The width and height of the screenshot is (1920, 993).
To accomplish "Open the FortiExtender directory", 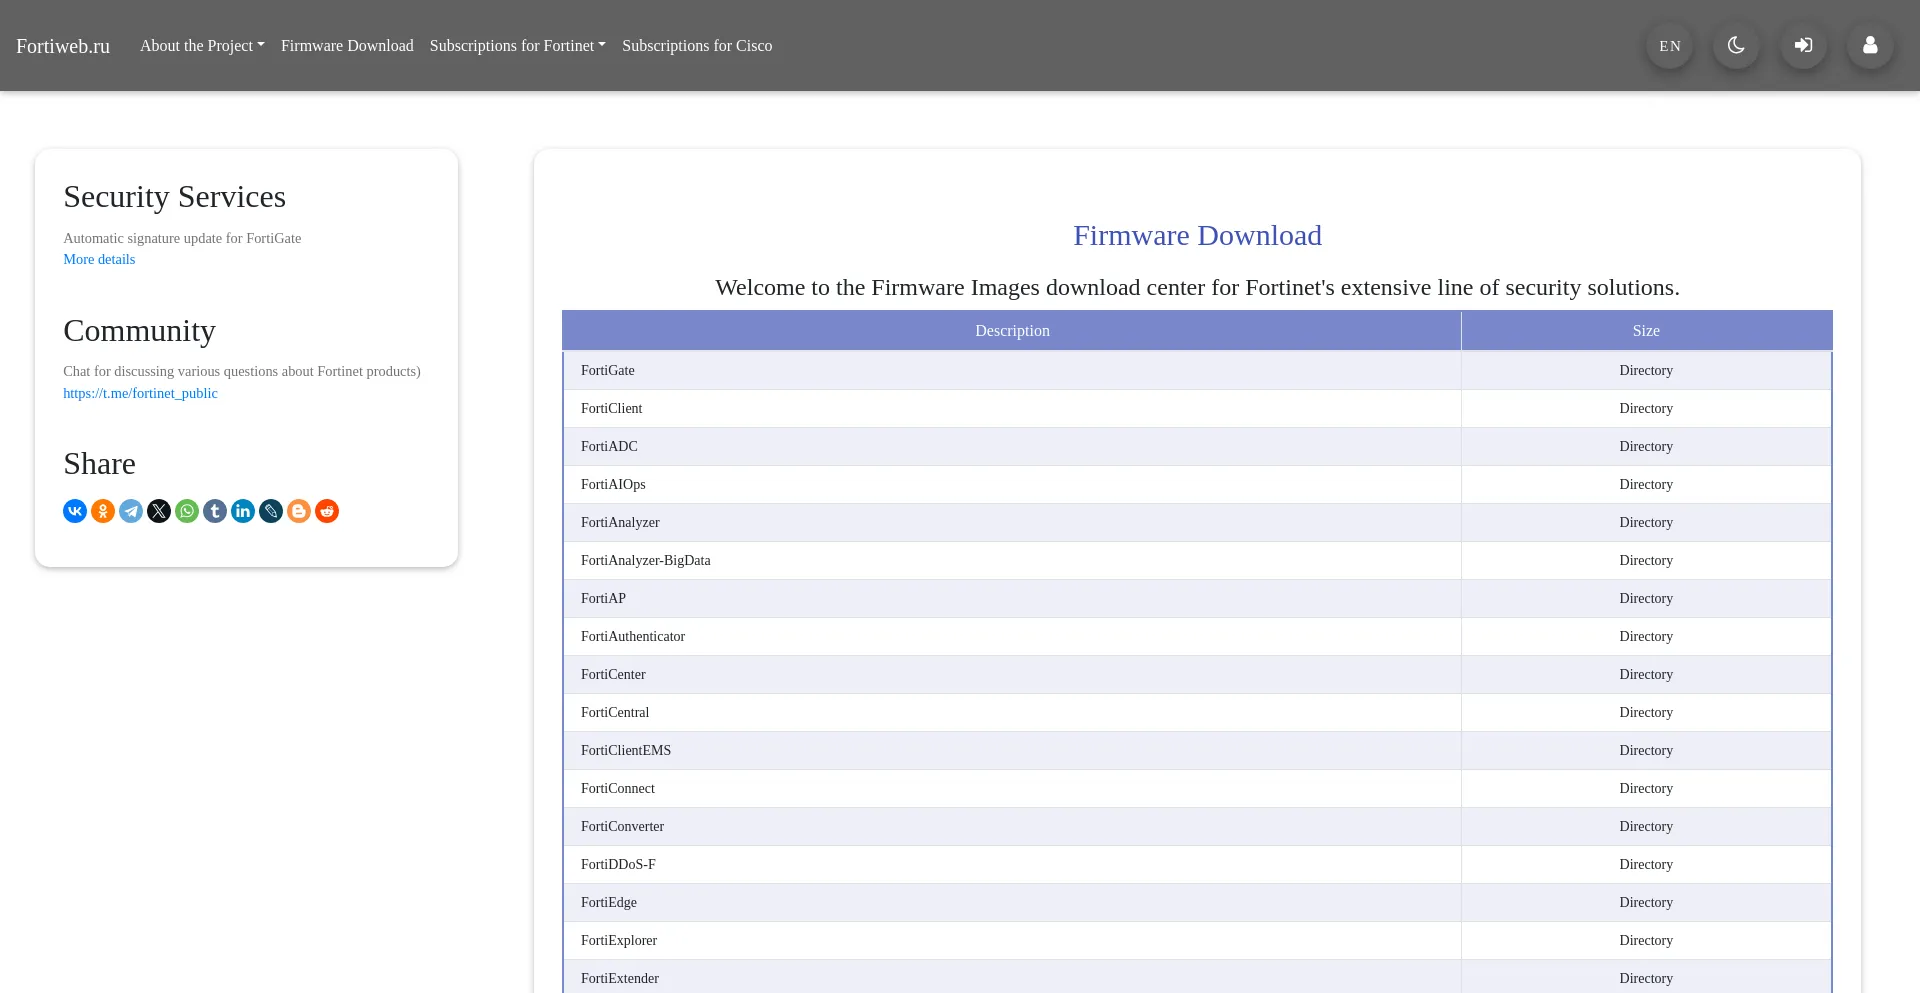I will (x=620, y=978).
